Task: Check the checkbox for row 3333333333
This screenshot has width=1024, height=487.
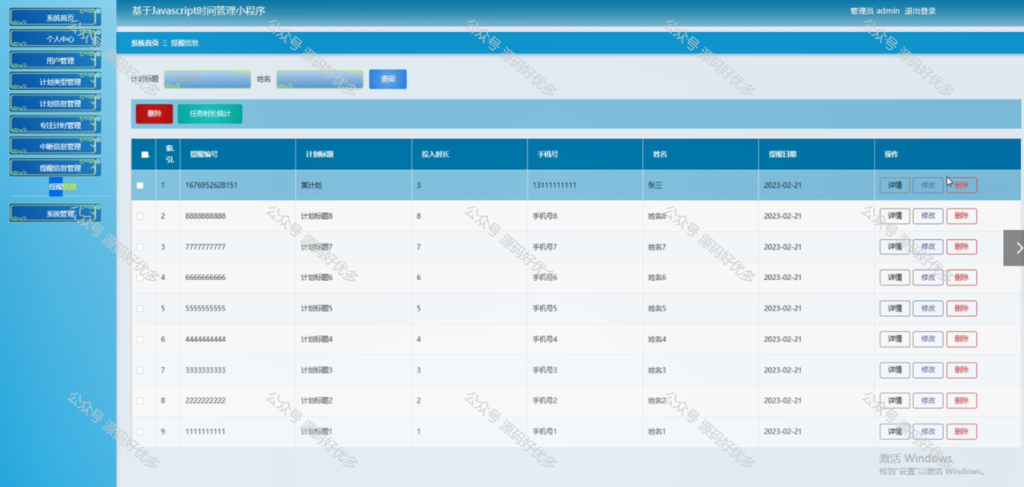Action: tap(140, 370)
